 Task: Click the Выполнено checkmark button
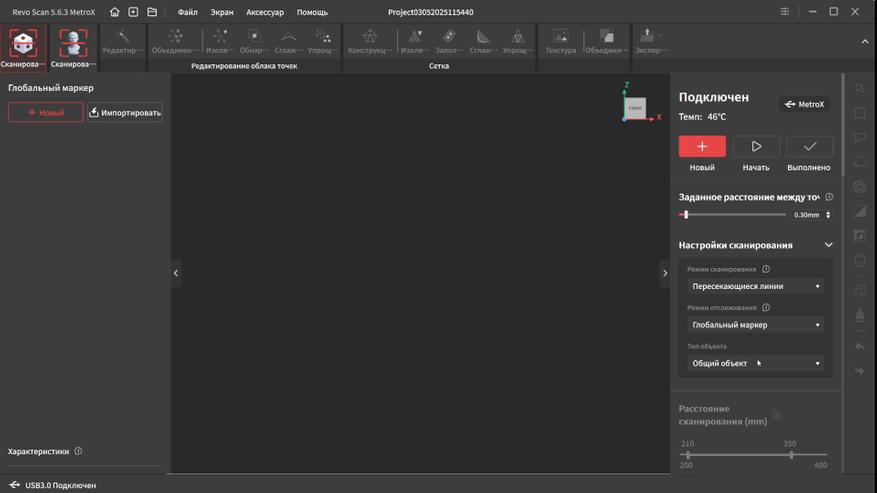809,147
